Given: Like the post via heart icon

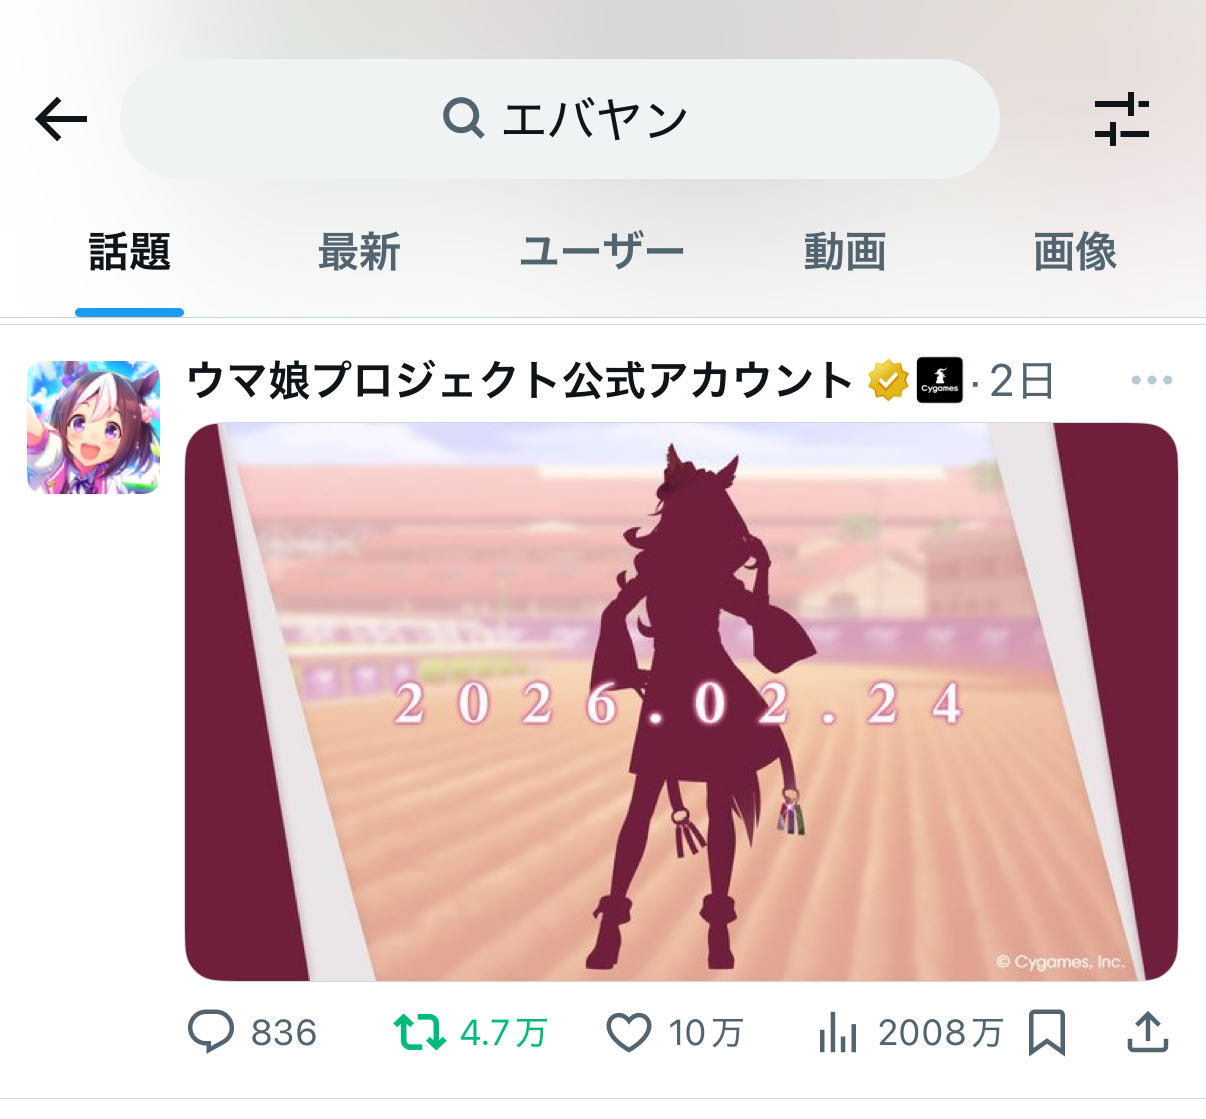Looking at the screenshot, I should (629, 1032).
